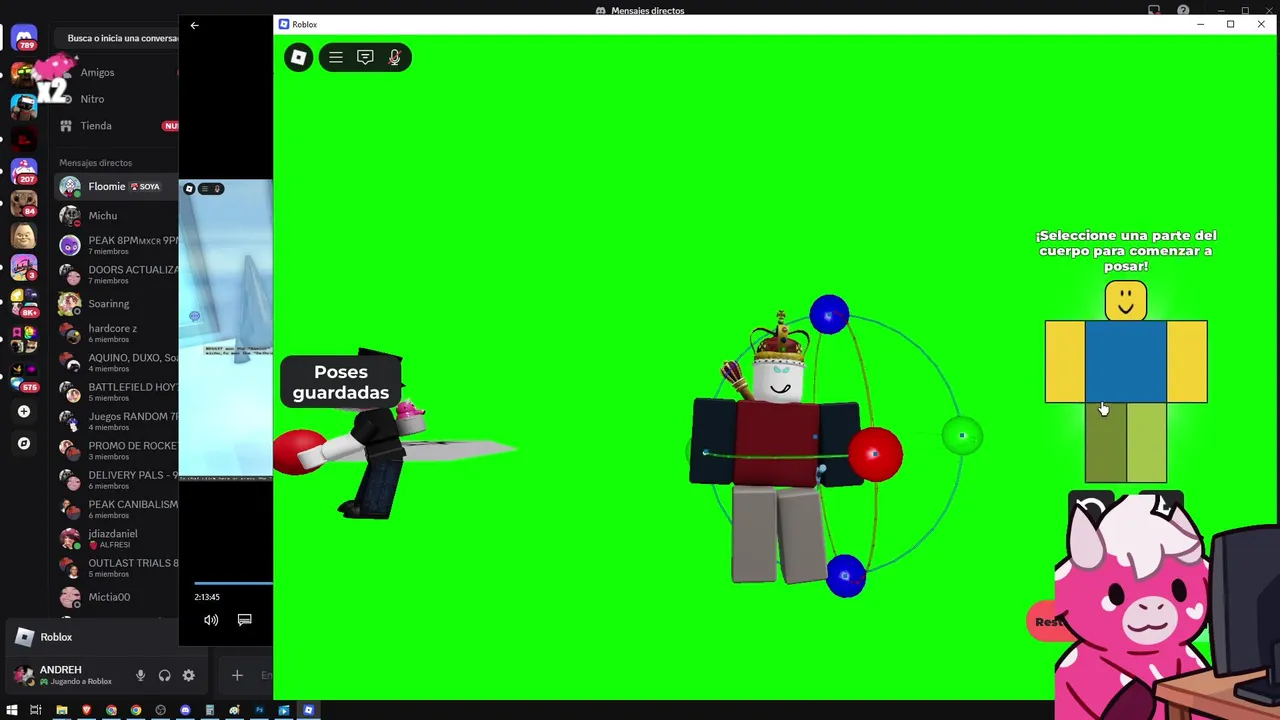Open File Explorer from the taskbar
Viewport: 1280px width, 720px height.
click(x=62, y=710)
